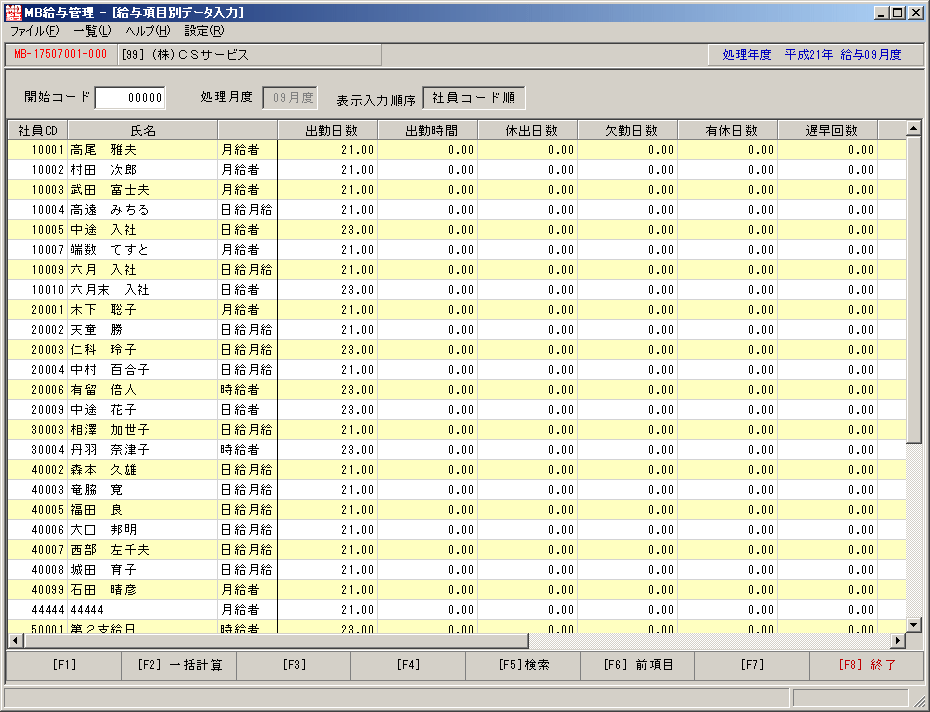
Task: Click the horizontal scrollbar right arrow
Action: point(898,641)
